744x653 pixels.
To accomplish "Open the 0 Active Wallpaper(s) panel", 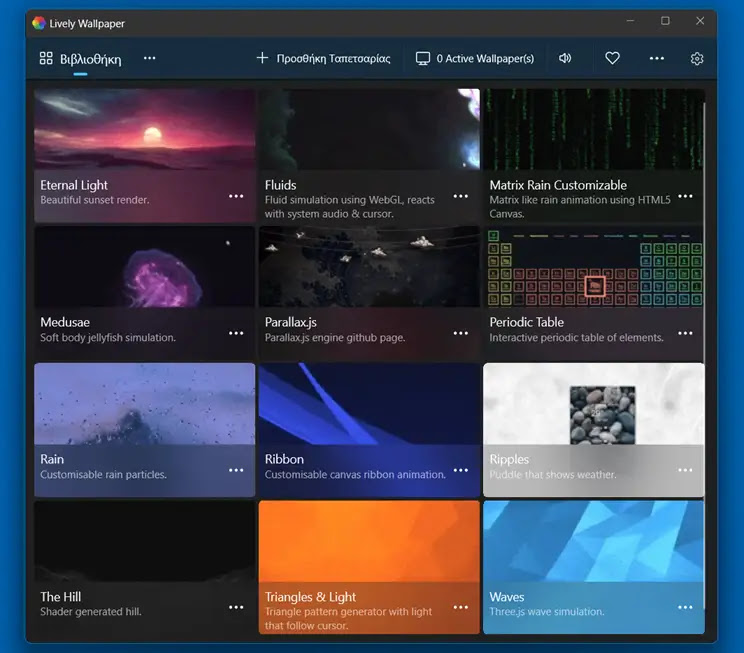I will tap(474, 58).
